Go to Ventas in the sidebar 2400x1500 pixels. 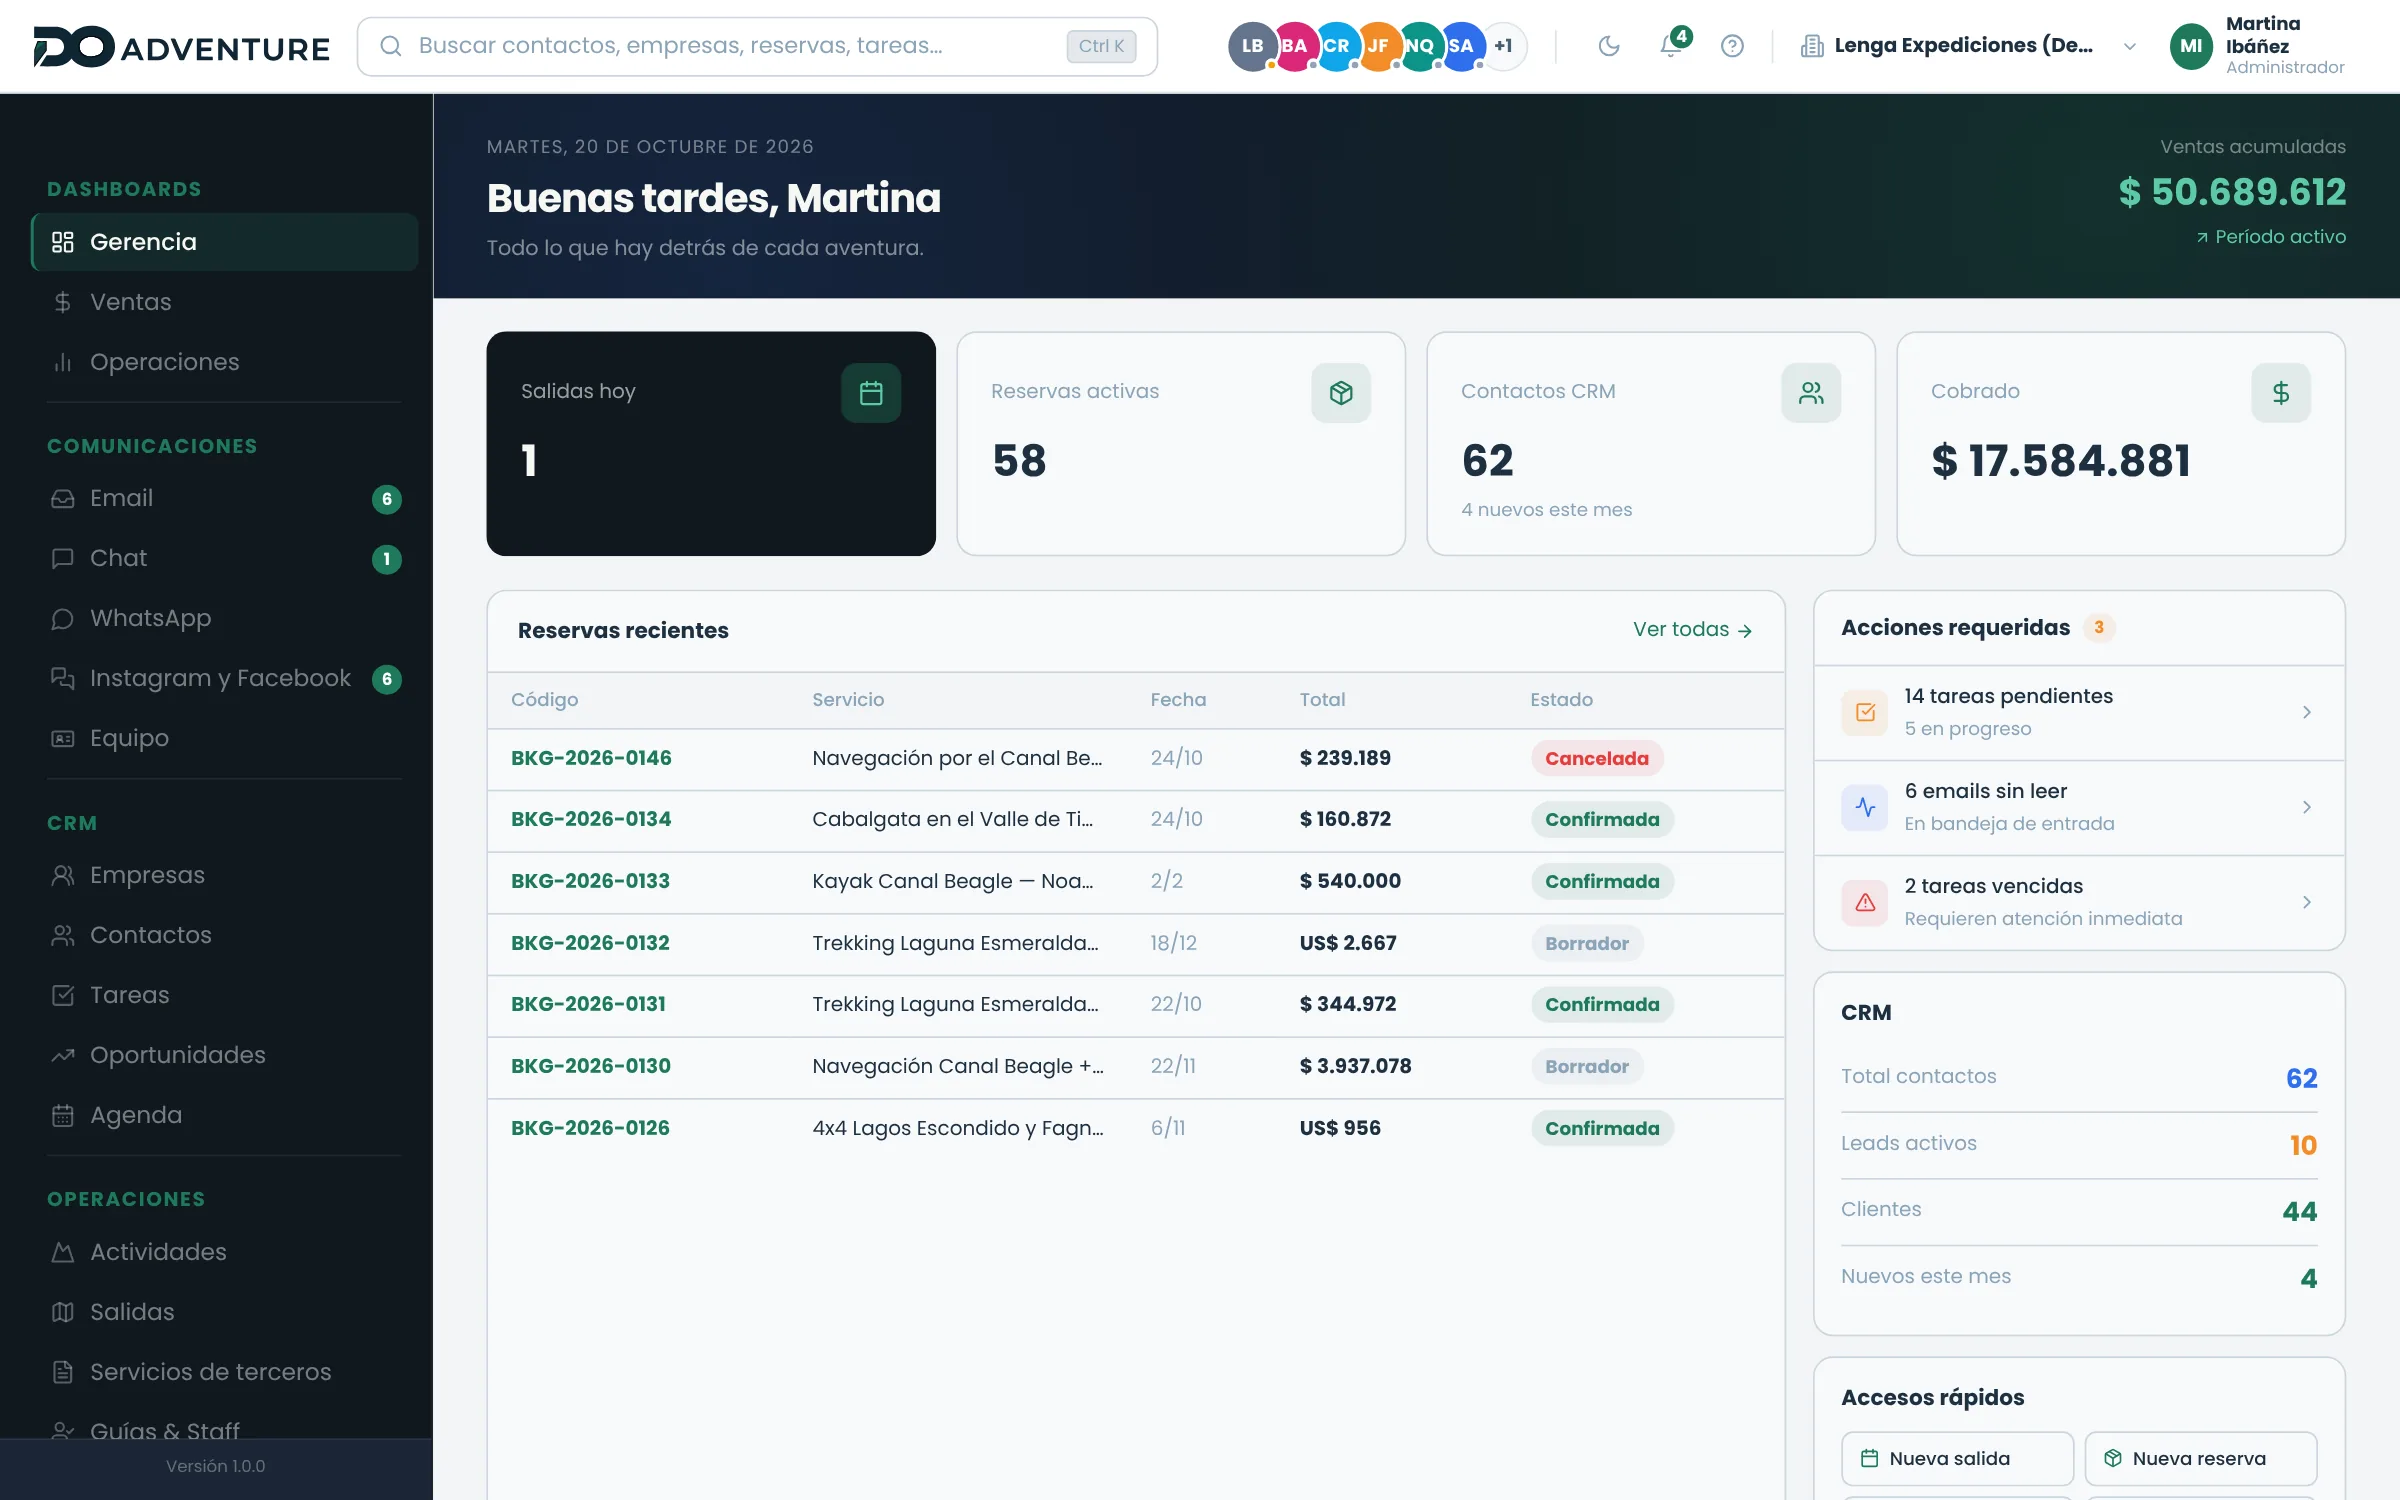[x=224, y=302]
